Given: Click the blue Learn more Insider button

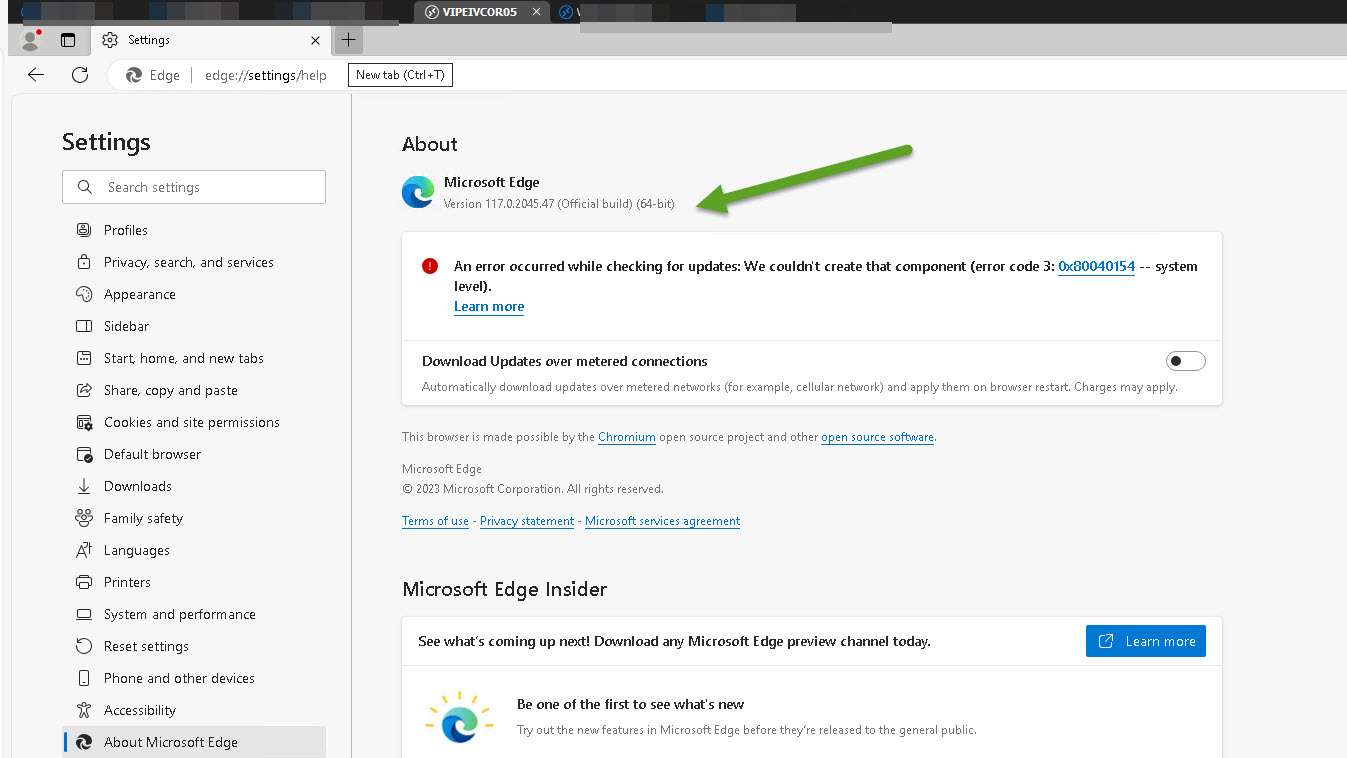Looking at the screenshot, I should [1146, 641].
